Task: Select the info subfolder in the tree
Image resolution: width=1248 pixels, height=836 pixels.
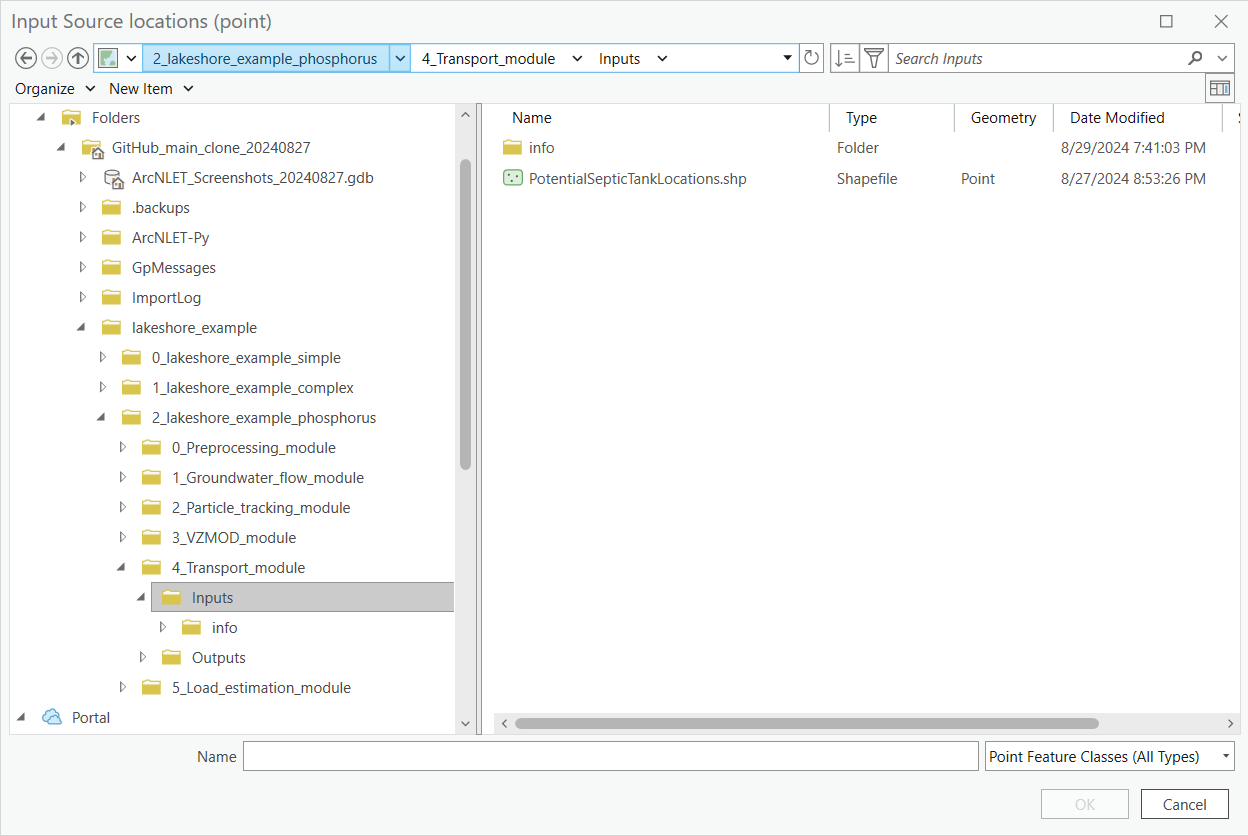Action: coord(224,628)
